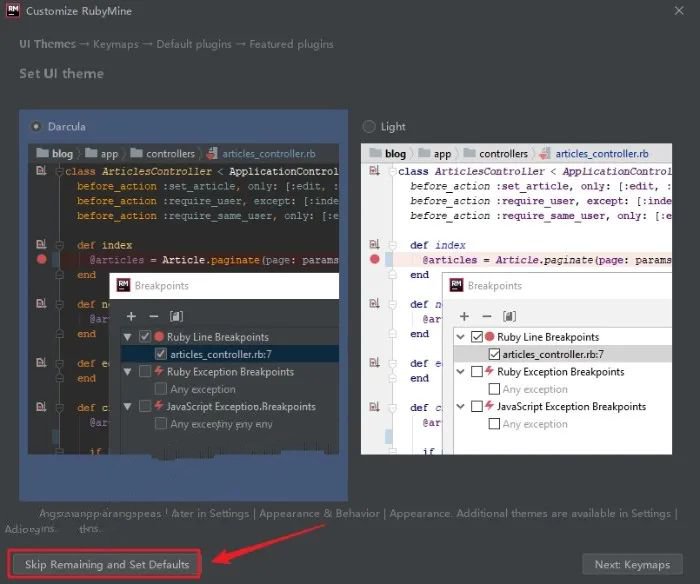Open the Keymaps step in breadcrumb
Viewport: 700px width, 584px height.
[116, 44]
